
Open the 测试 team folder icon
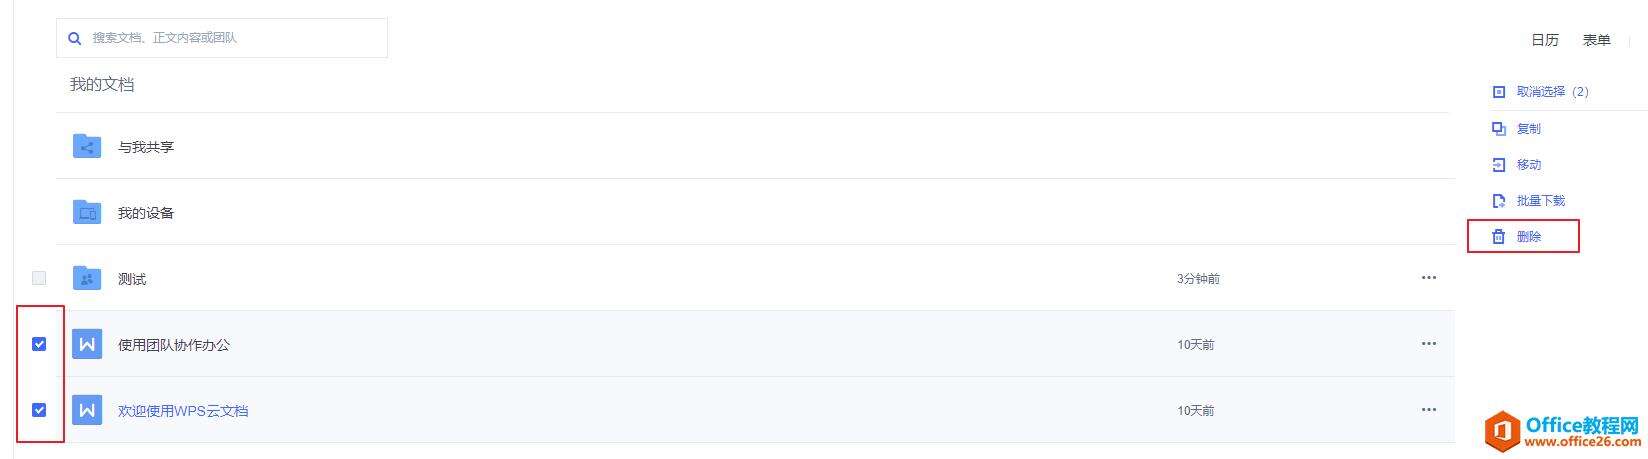[87, 278]
